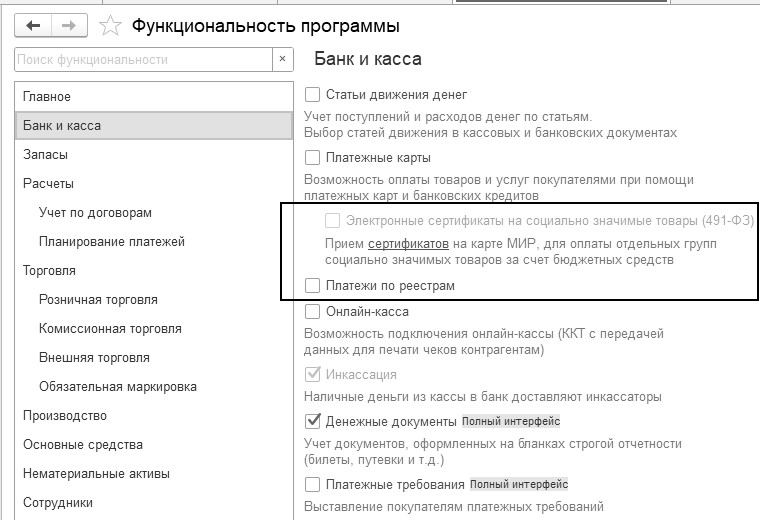Viewport: 760px width, 520px height.
Task: Go back with the left arrow button
Action: 33,25
